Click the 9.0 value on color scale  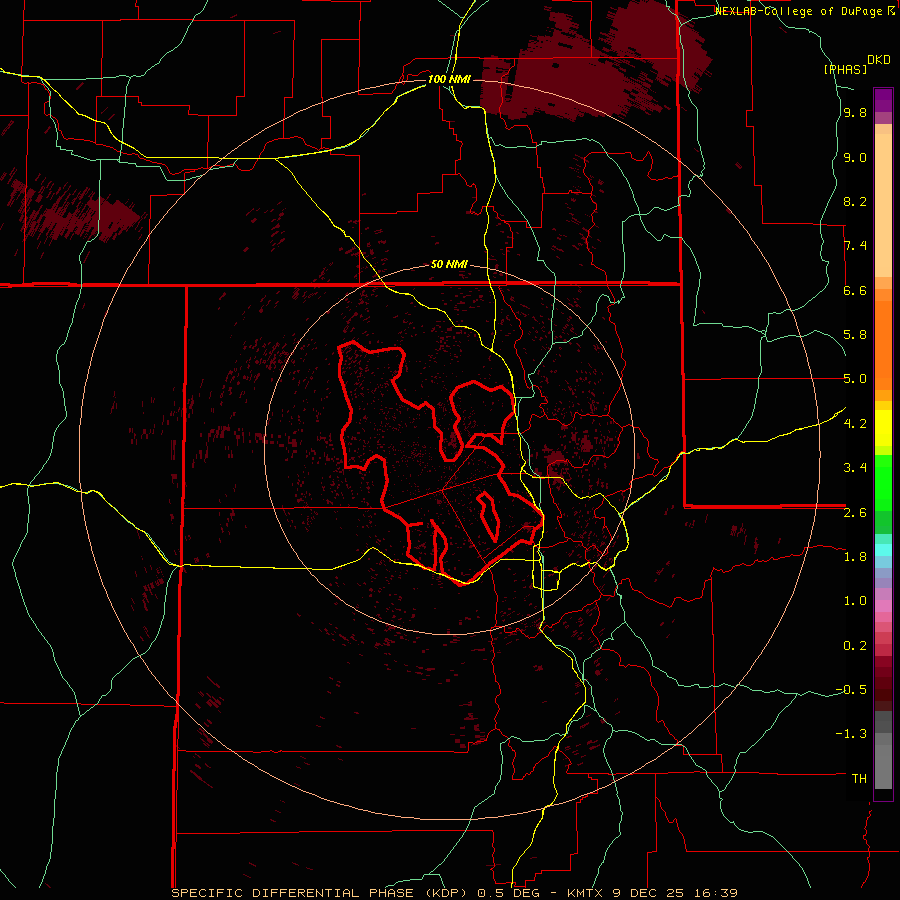(855, 158)
